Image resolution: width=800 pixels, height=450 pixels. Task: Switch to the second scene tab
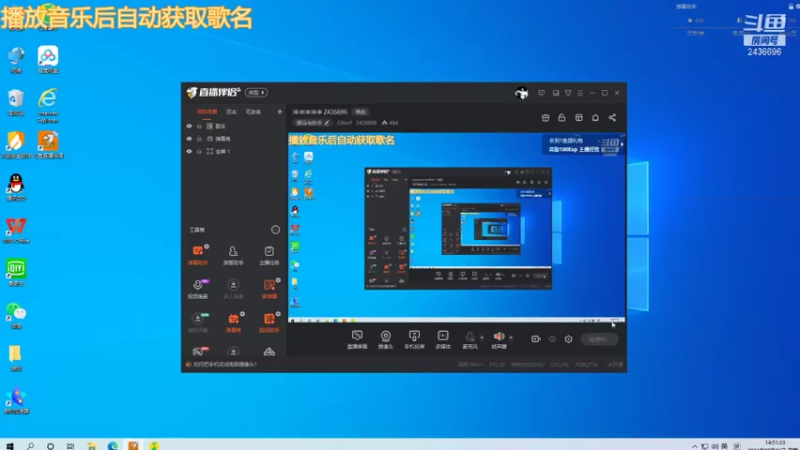(x=231, y=112)
